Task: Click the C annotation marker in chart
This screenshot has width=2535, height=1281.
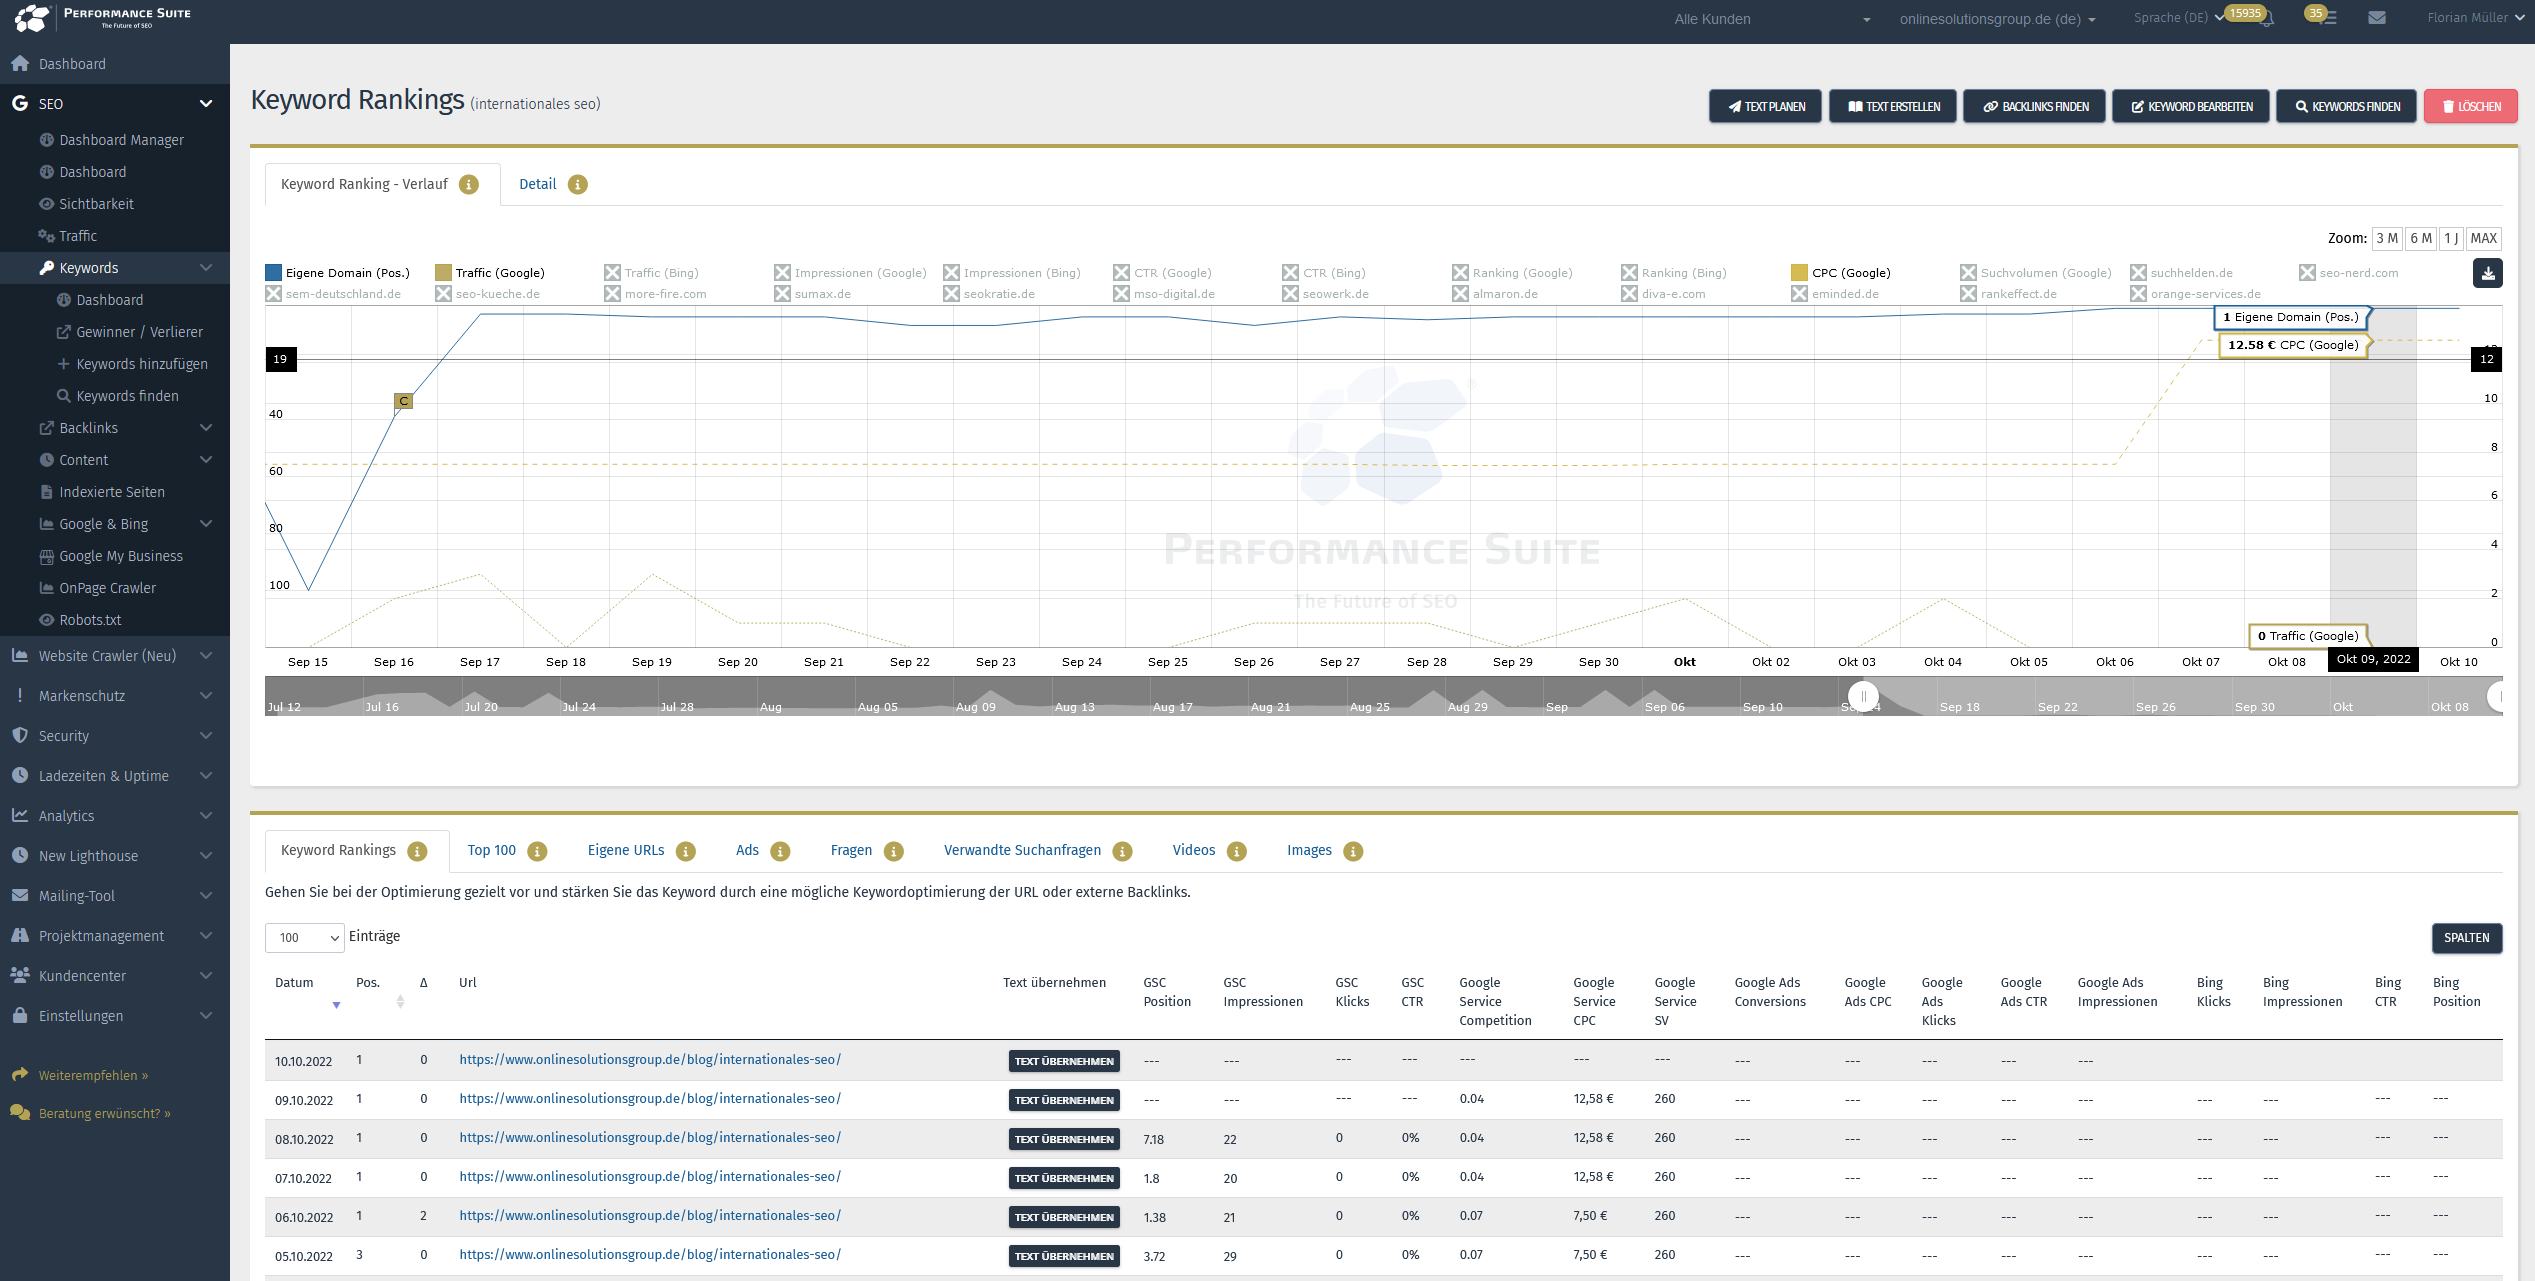Action: [x=404, y=401]
